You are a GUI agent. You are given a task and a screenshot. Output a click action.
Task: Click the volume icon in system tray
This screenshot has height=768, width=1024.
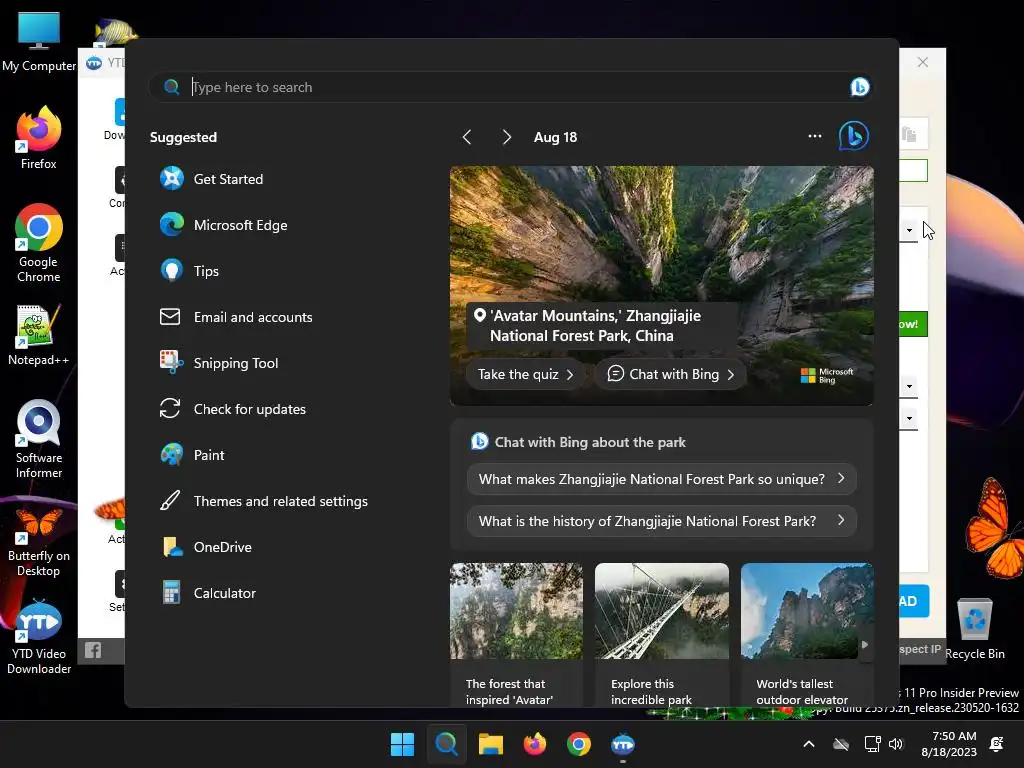point(896,744)
